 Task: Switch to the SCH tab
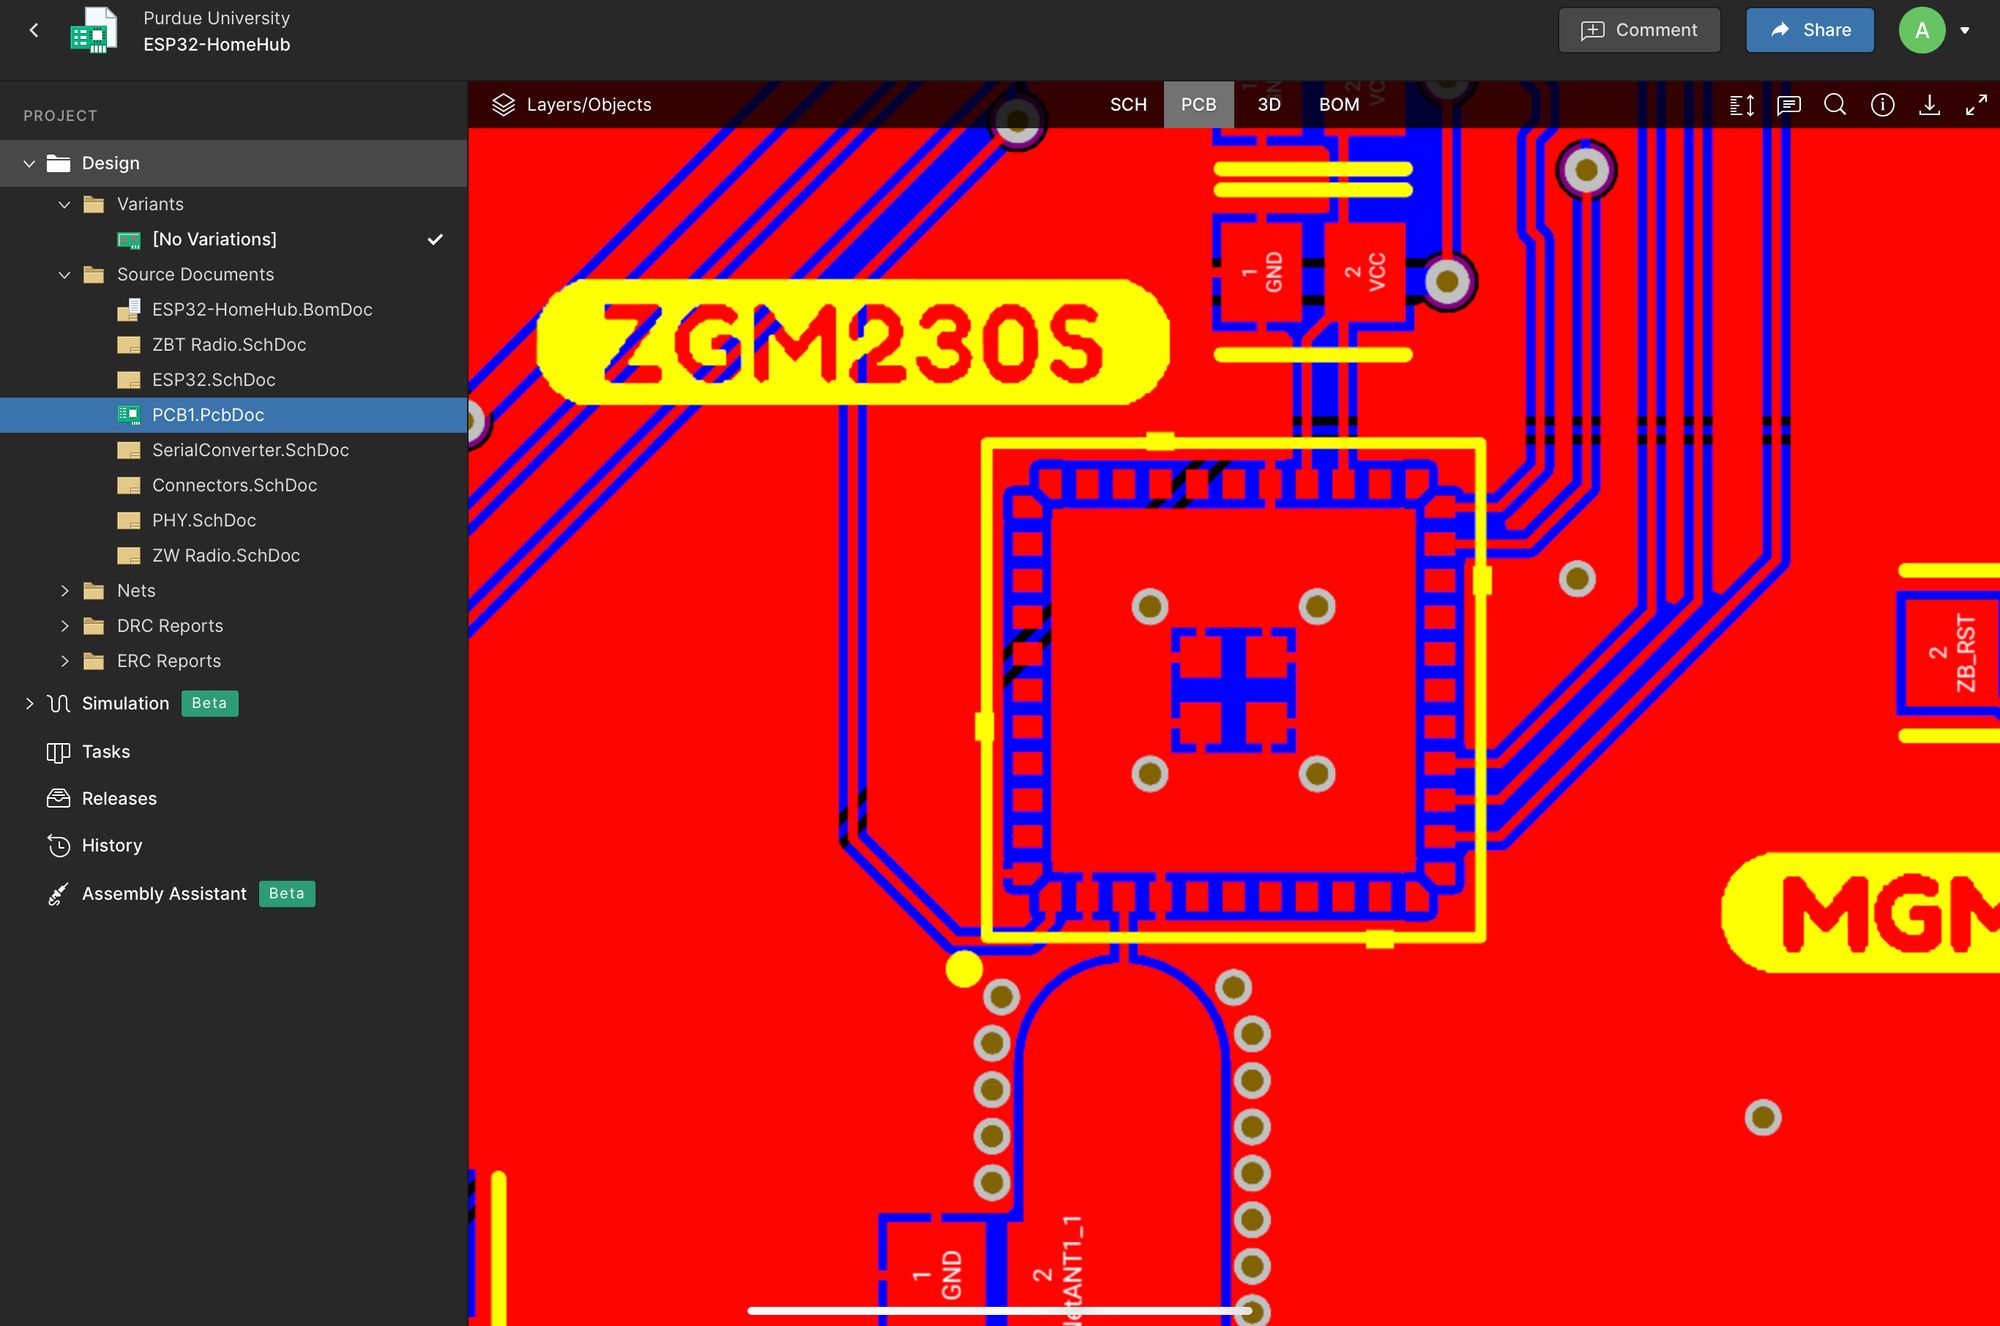1128,104
